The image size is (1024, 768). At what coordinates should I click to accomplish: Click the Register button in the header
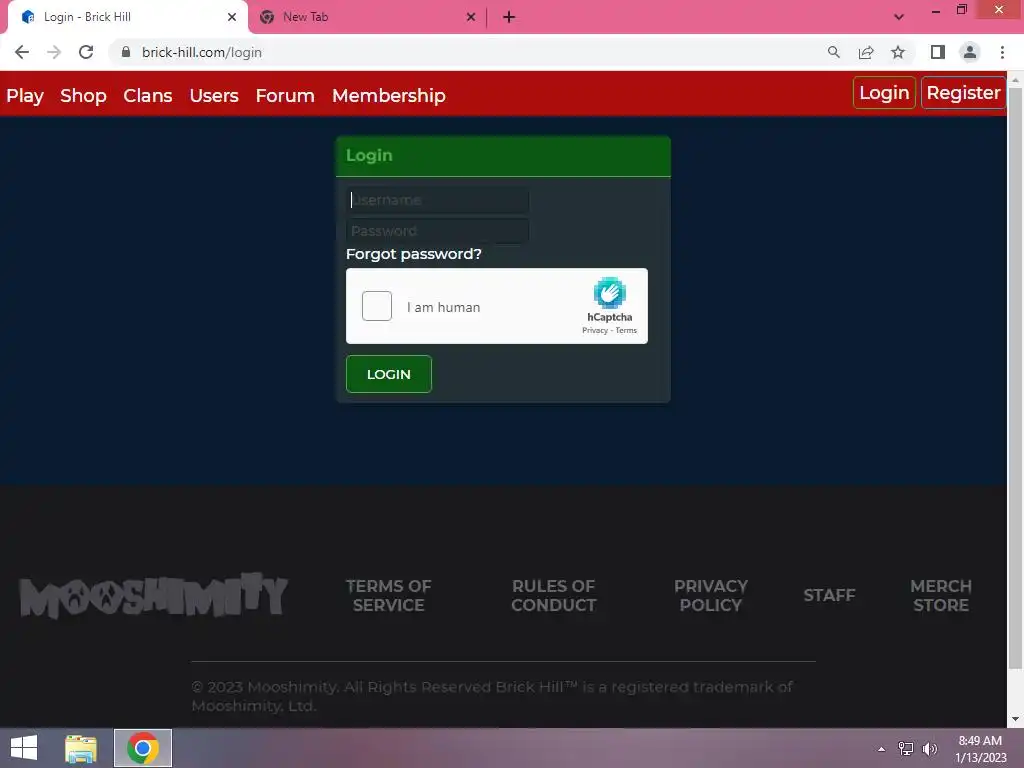click(x=963, y=93)
